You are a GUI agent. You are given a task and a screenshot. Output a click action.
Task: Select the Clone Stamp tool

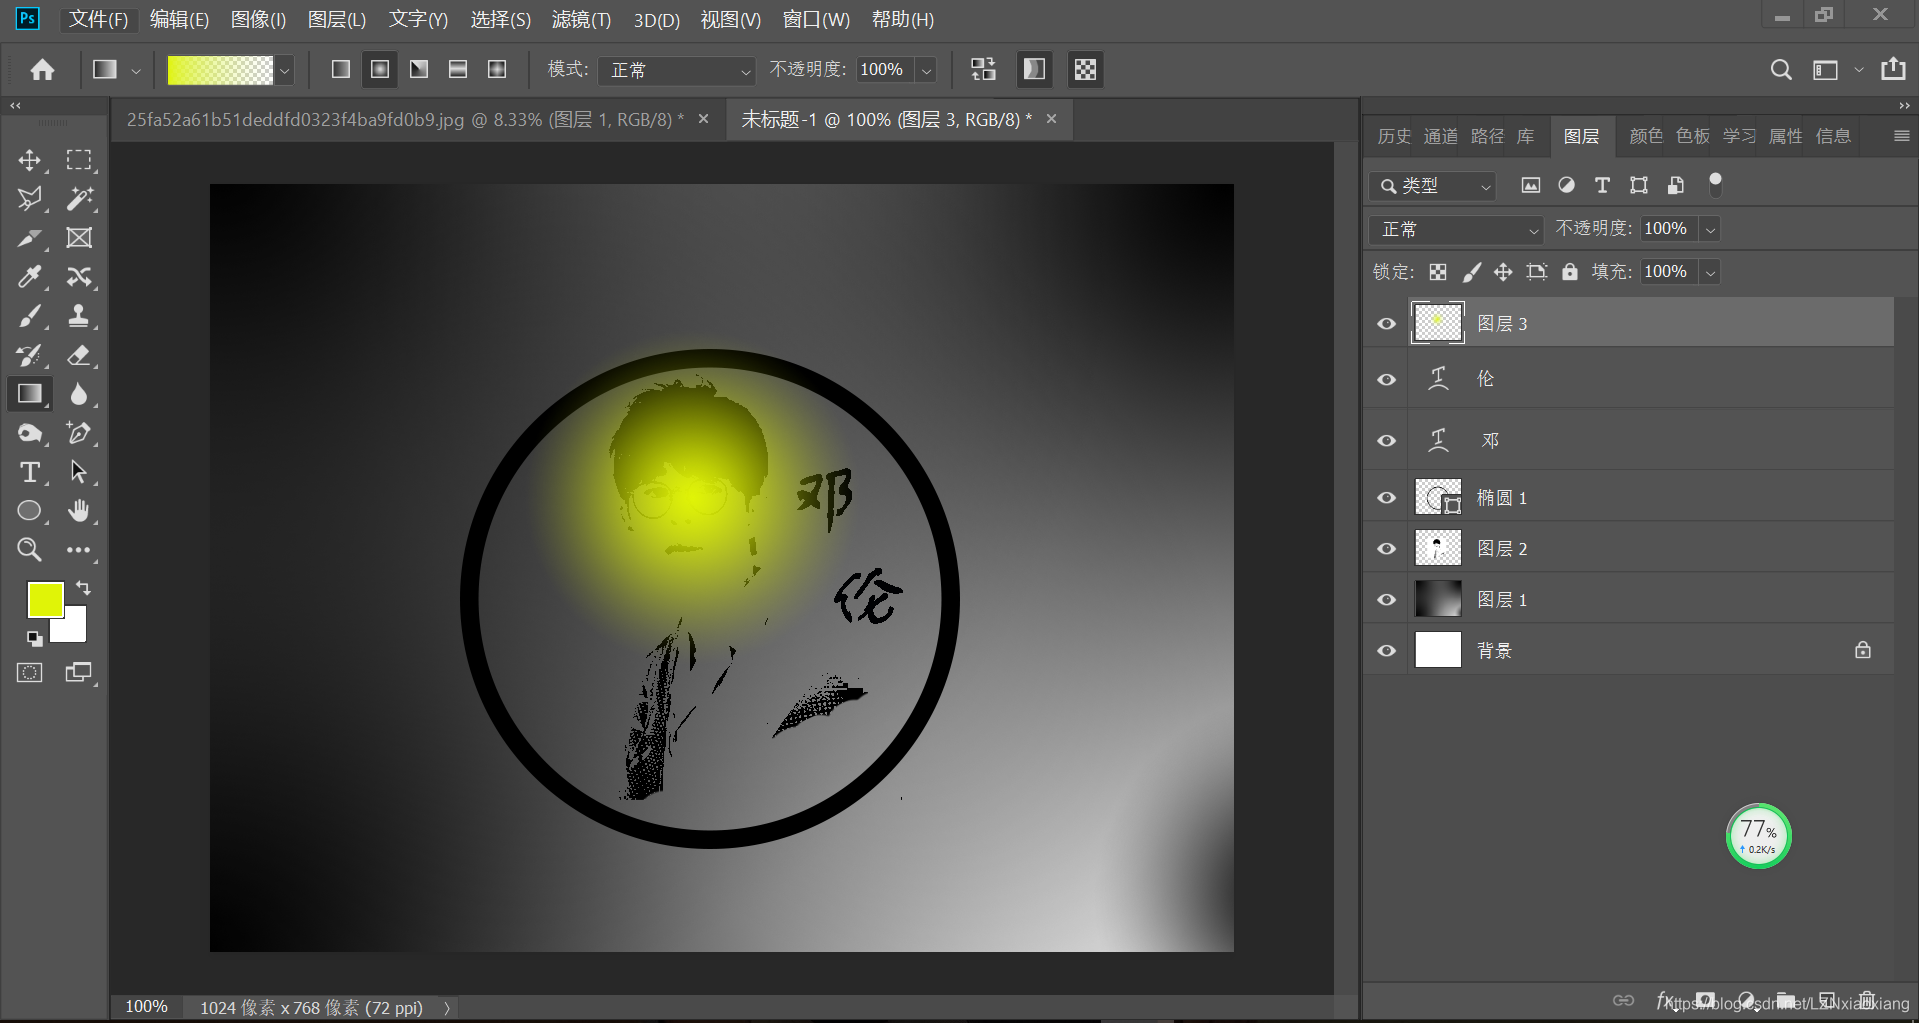pyautogui.click(x=80, y=316)
